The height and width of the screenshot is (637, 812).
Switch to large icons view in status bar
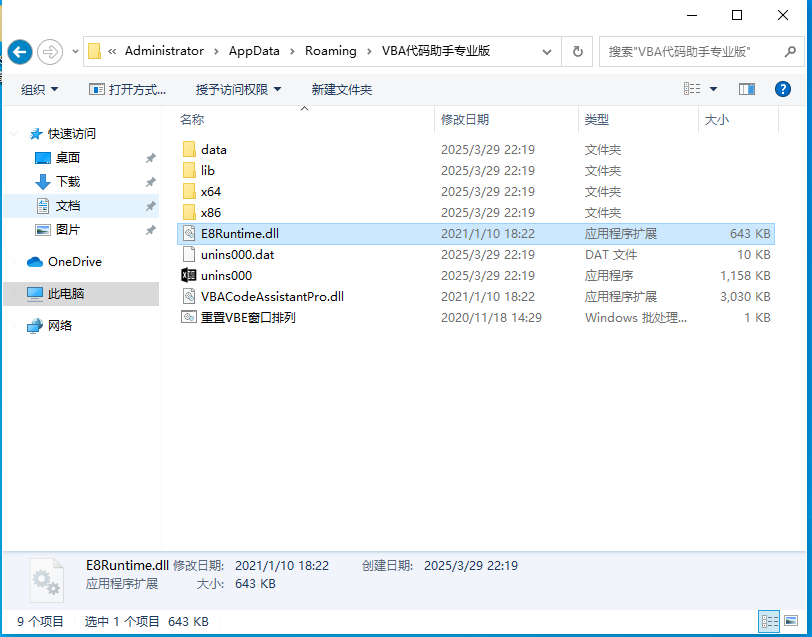[789, 621]
